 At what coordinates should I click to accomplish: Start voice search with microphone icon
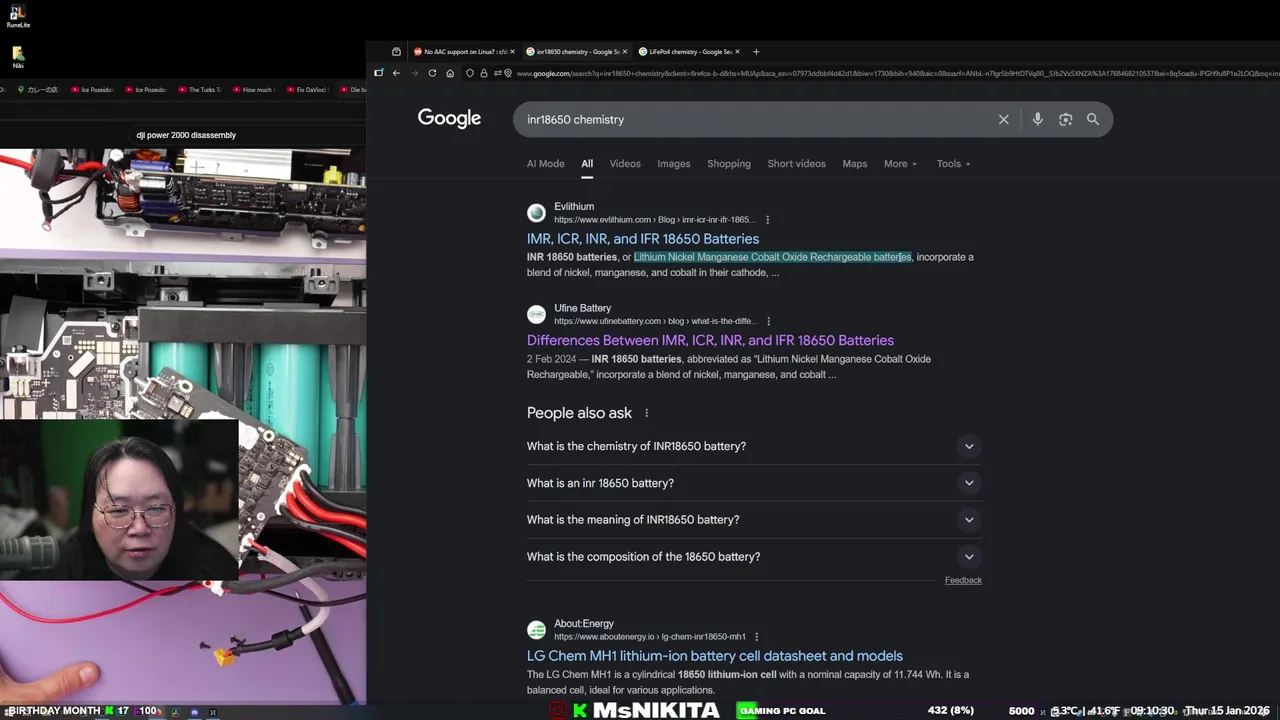pos(1037,119)
